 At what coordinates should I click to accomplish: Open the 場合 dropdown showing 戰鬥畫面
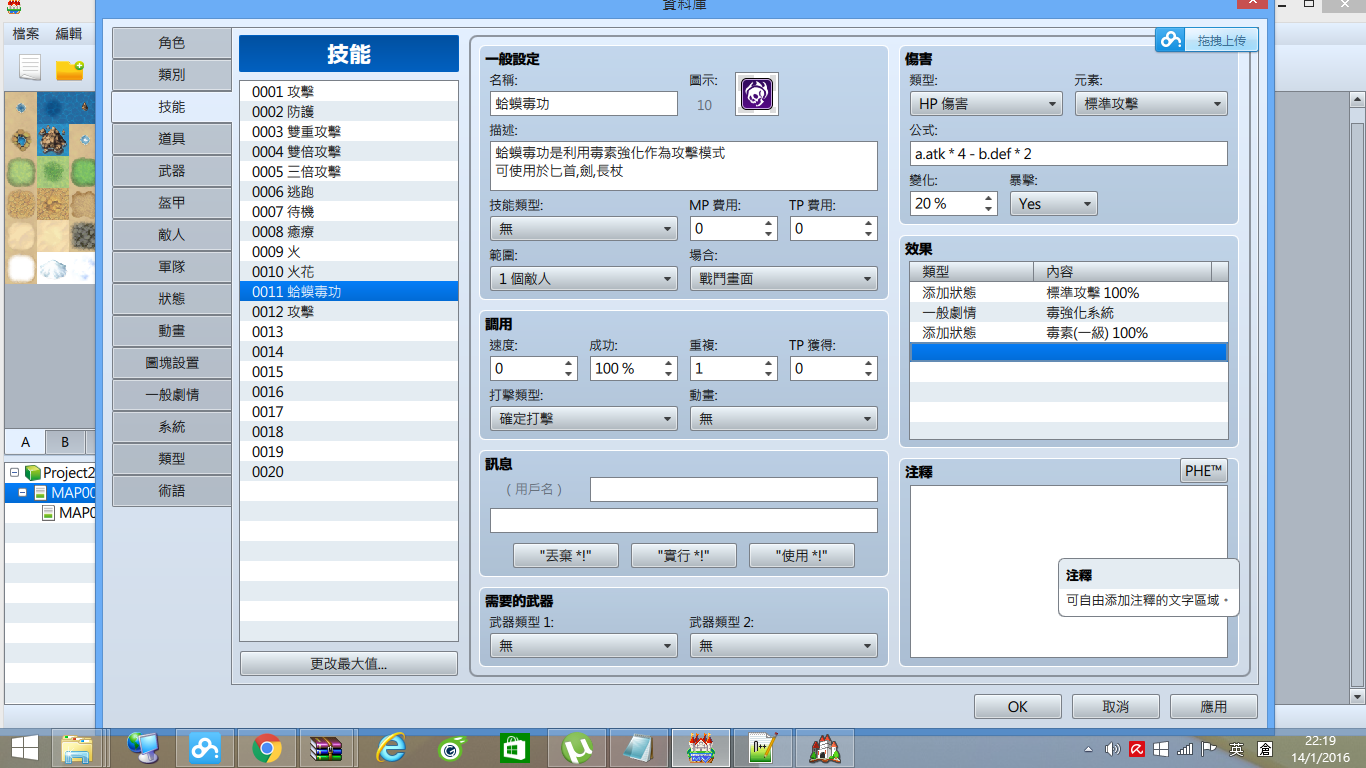(784, 279)
